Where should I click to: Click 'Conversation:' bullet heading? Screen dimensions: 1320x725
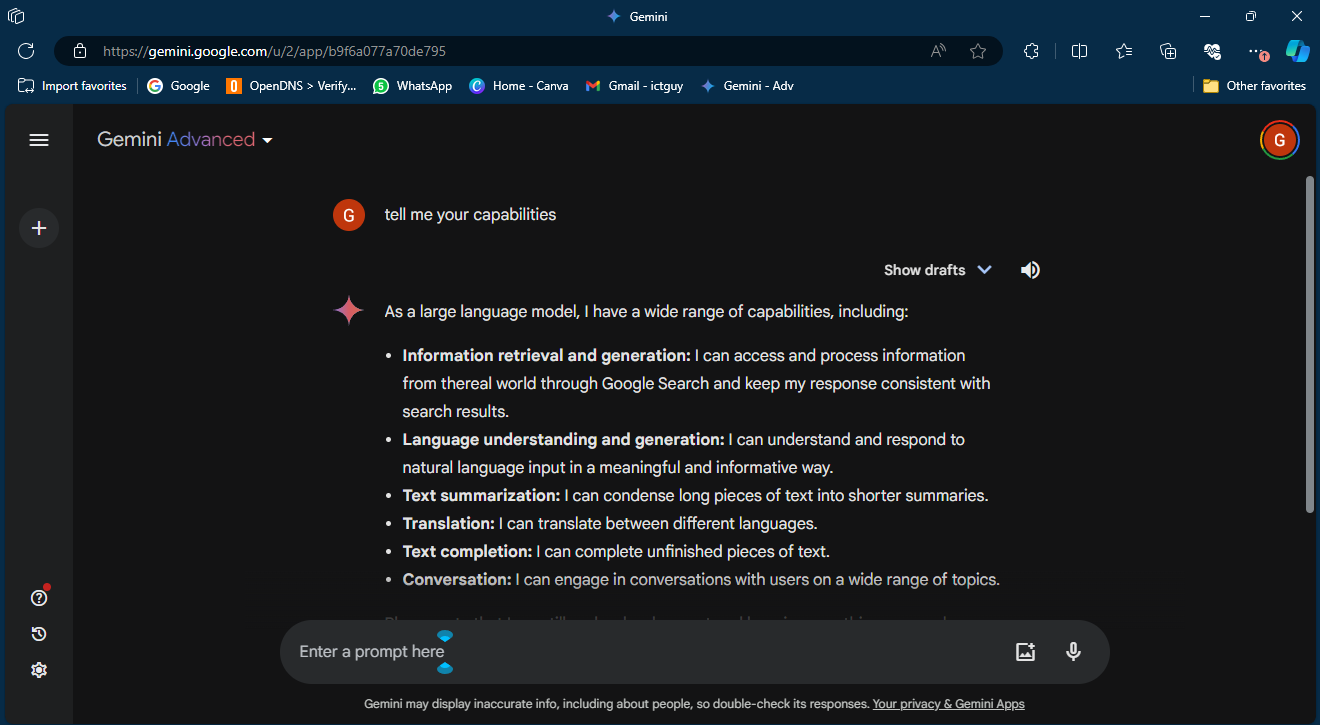(457, 579)
